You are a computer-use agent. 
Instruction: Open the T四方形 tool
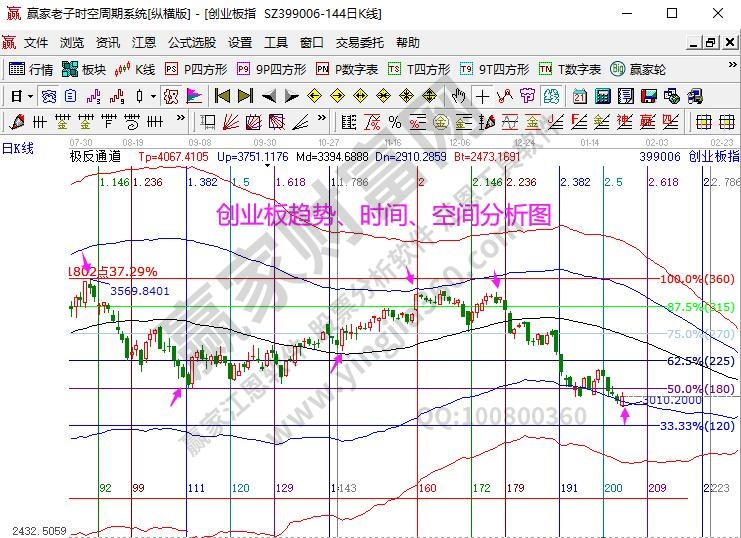[419, 69]
